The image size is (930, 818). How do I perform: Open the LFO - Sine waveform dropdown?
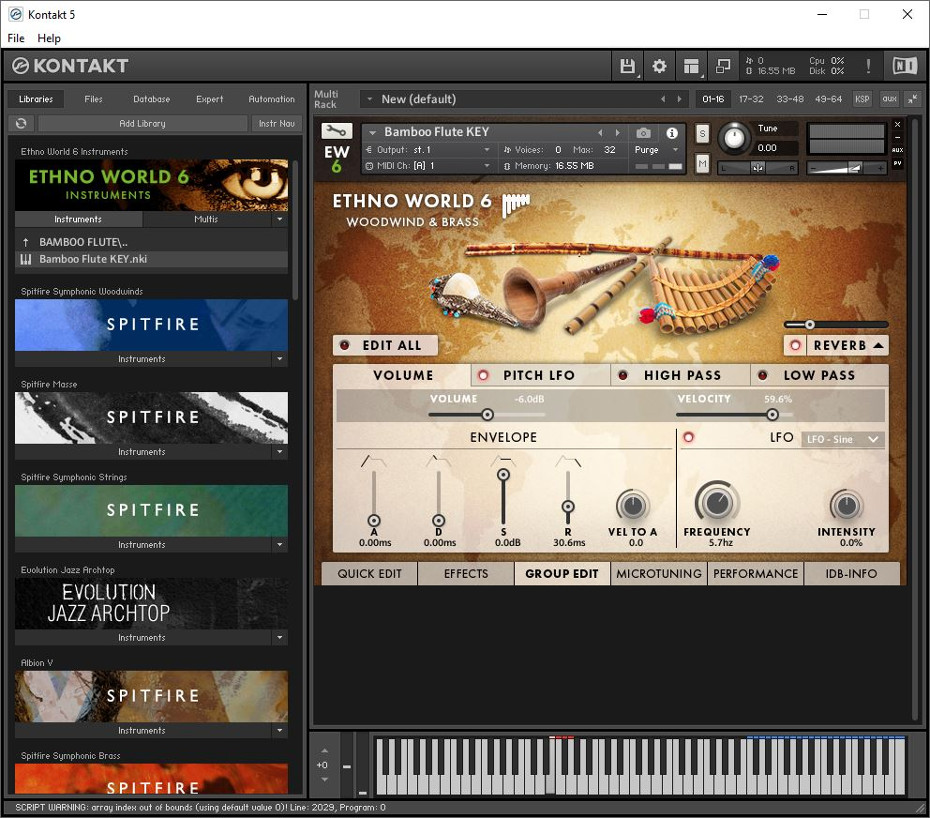click(843, 439)
